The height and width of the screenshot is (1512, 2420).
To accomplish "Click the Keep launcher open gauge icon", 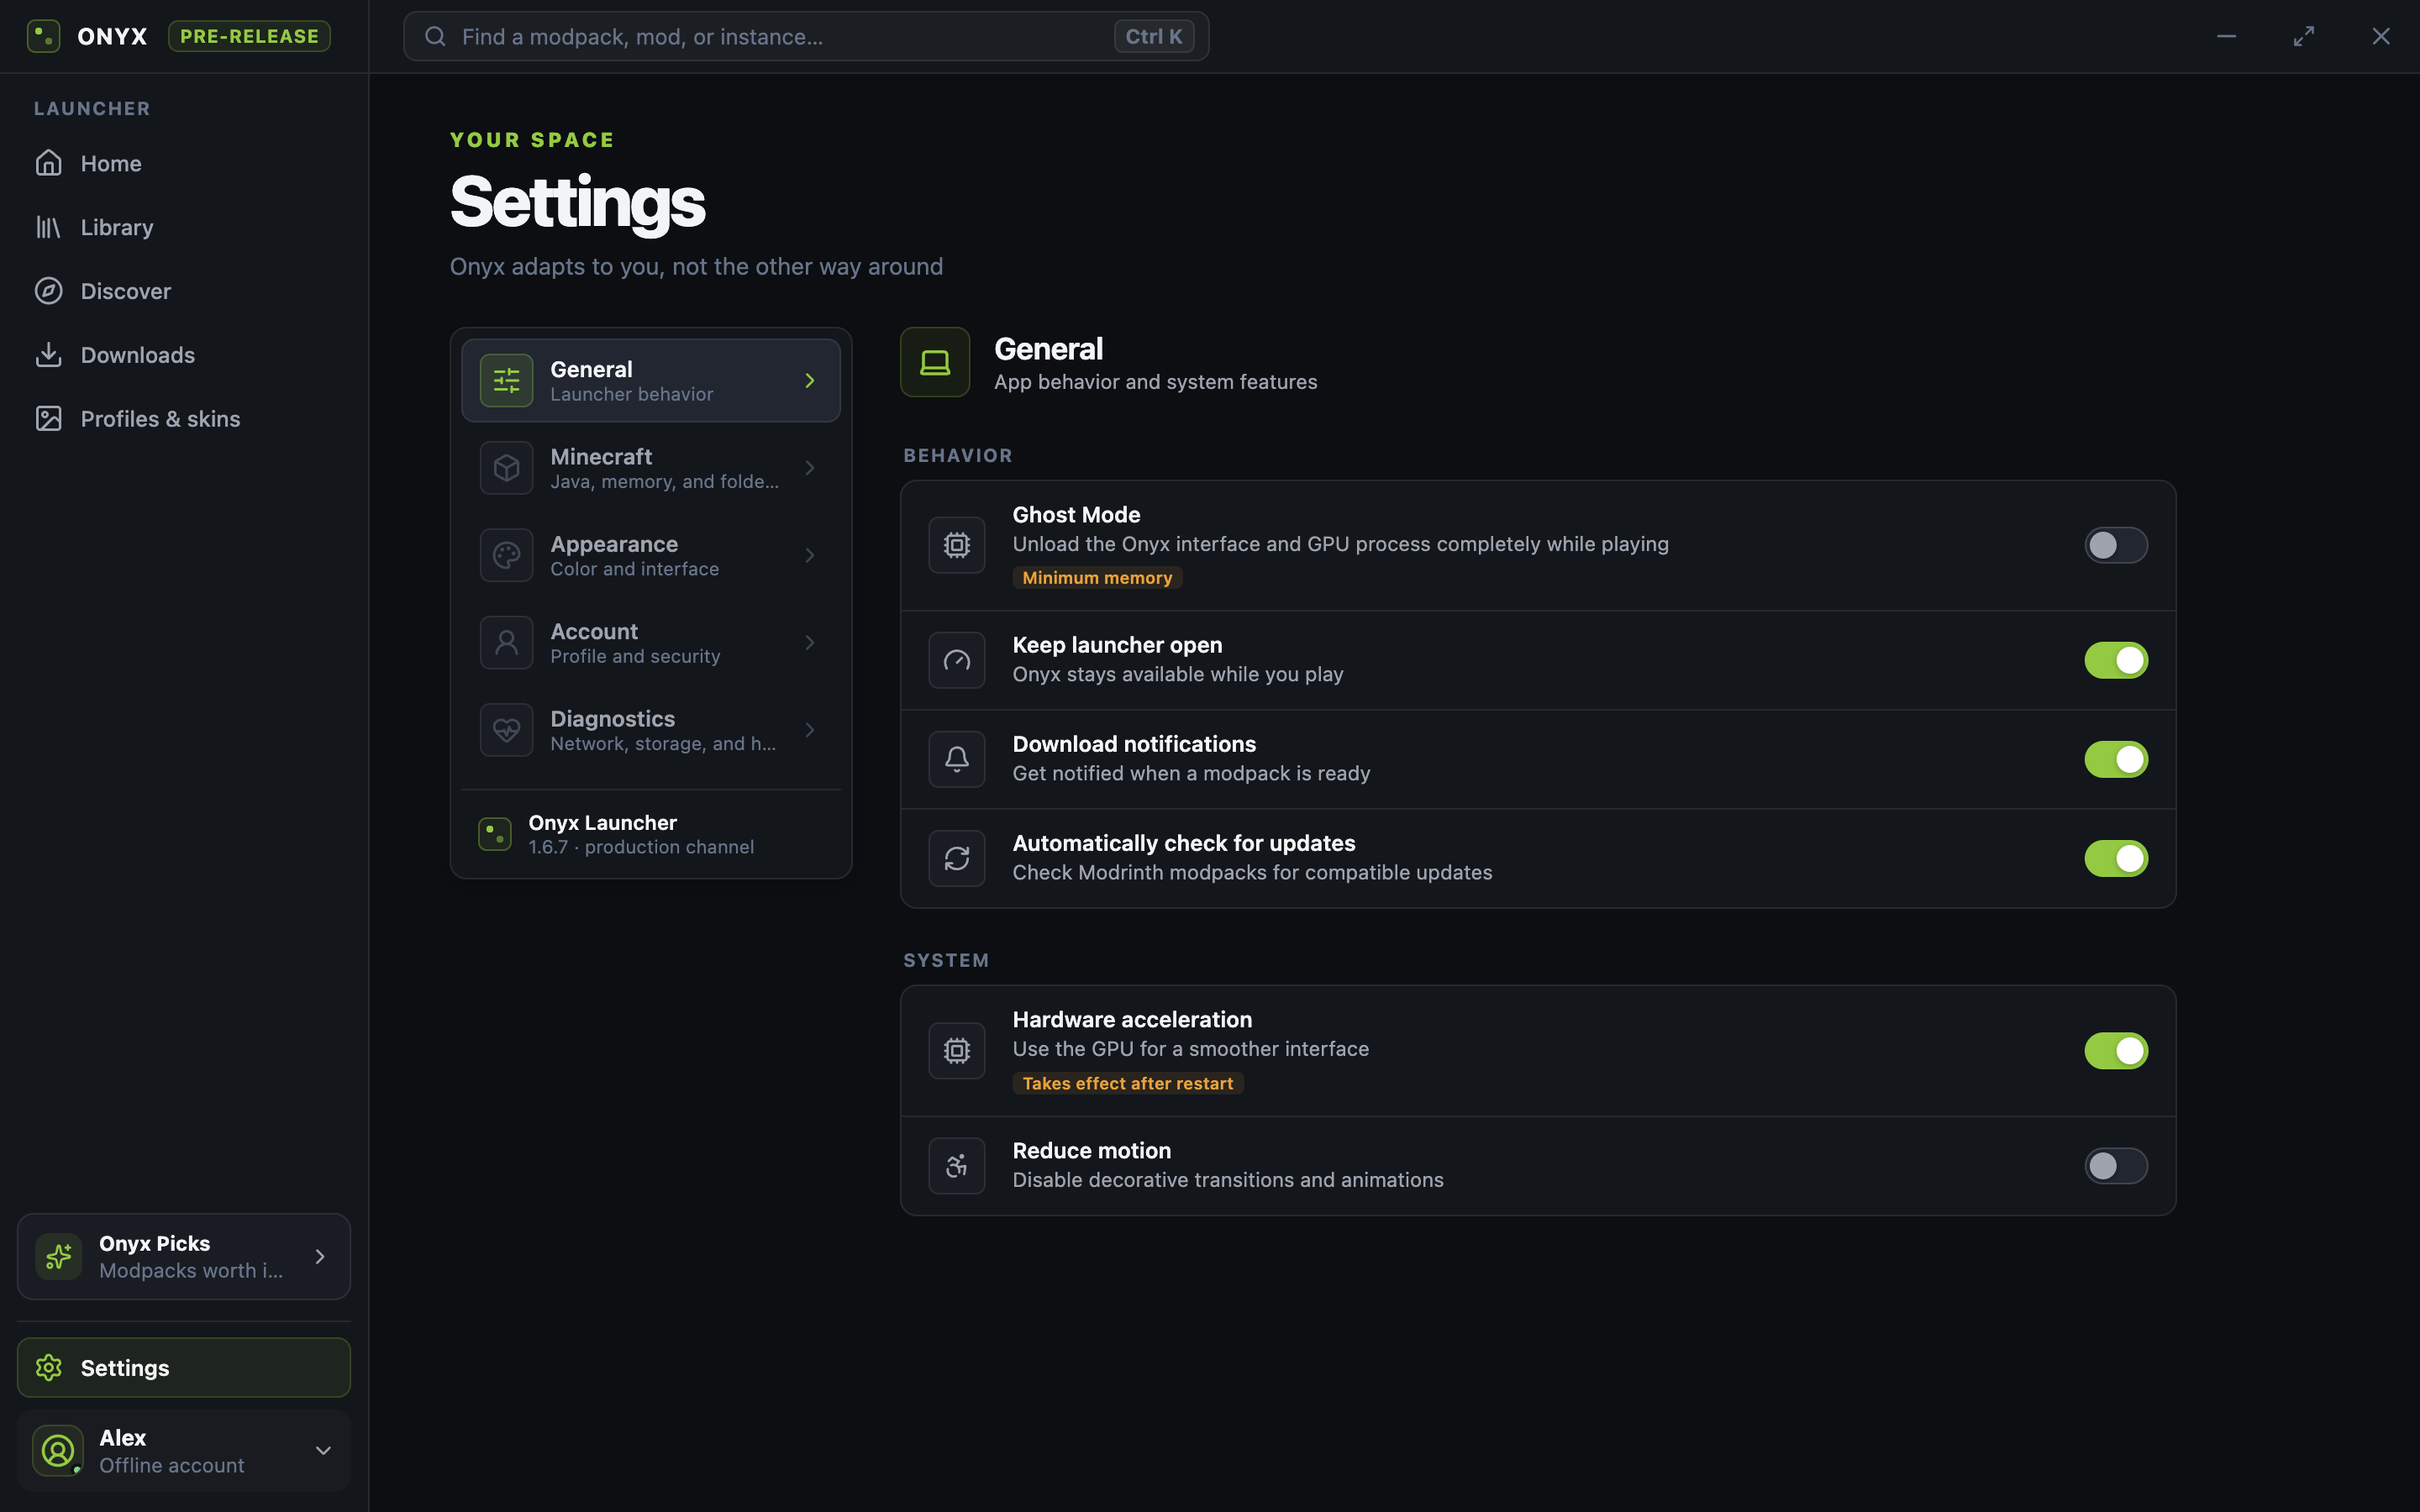I will click(x=957, y=660).
